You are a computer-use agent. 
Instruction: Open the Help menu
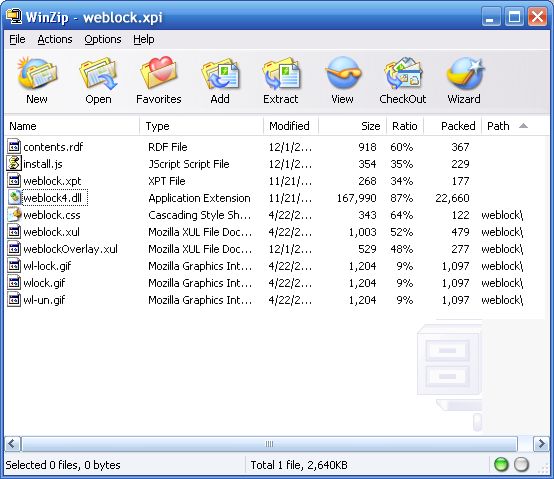[x=143, y=39]
